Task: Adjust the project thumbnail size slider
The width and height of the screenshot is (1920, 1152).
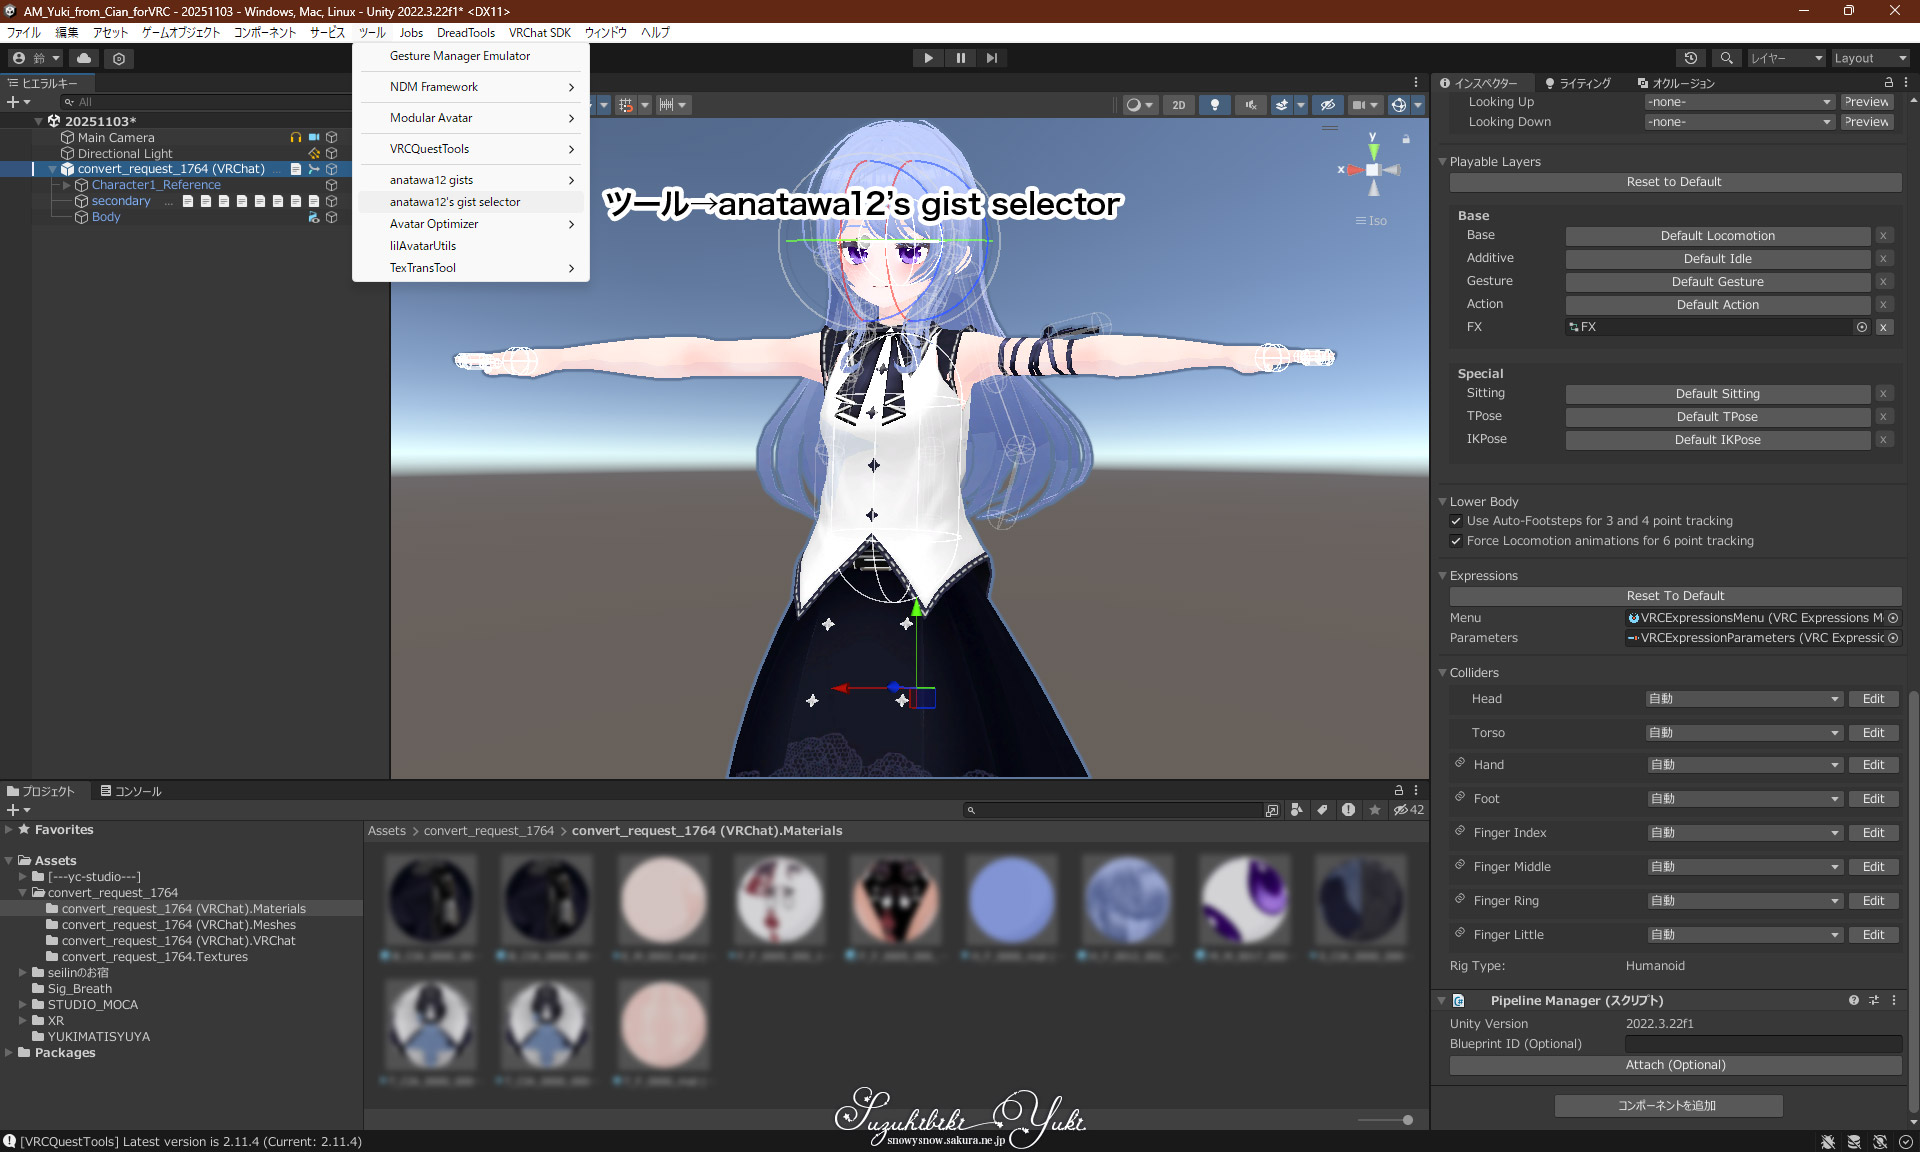Action: pyautogui.click(x=1406, y=1120)
